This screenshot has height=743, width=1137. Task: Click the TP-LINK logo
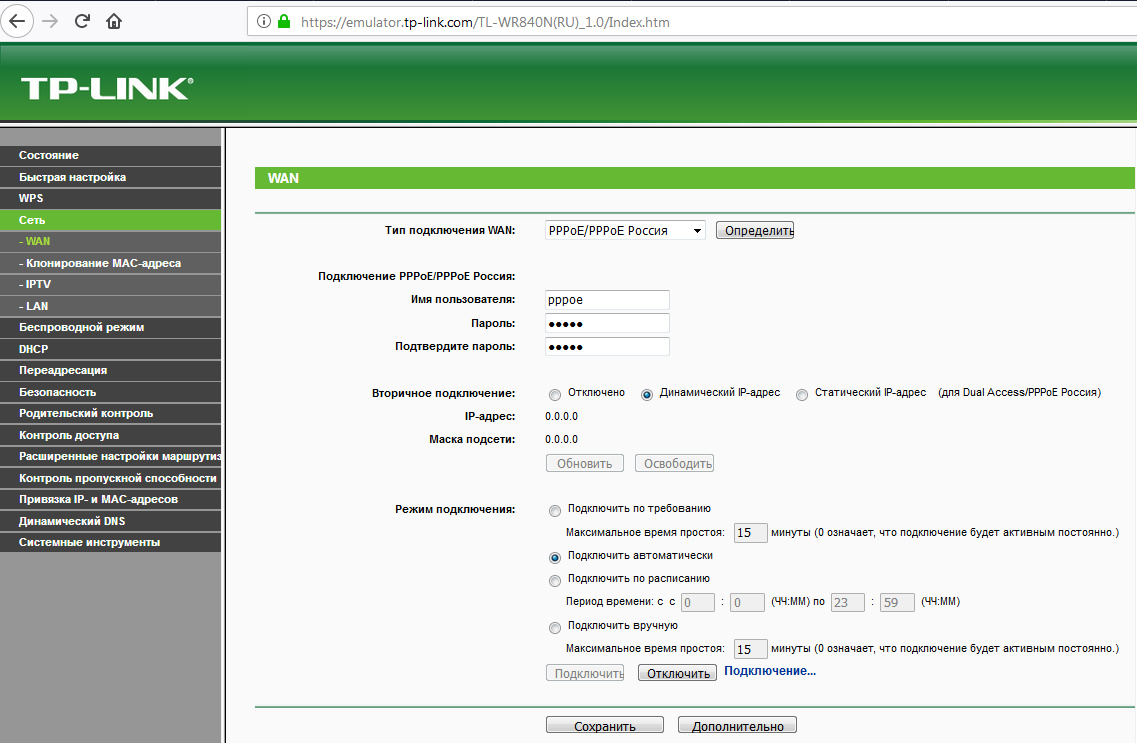click(x=107, y=88)
